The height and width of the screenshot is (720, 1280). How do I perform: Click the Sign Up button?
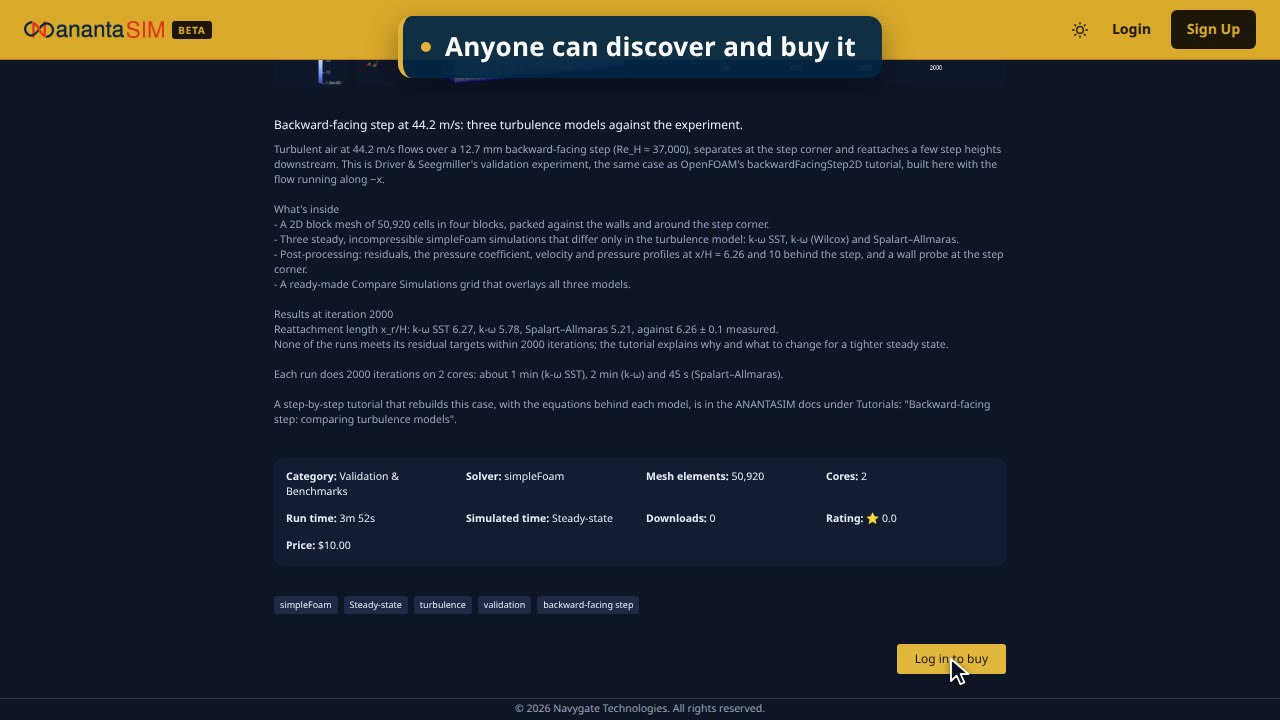pyautogui.click(x=1213, y=29)
